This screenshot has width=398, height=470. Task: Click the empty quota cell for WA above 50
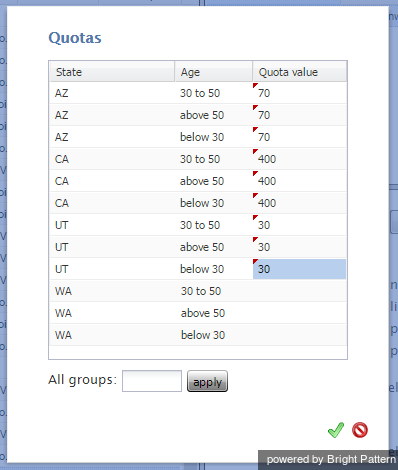[x=300, y=313]
